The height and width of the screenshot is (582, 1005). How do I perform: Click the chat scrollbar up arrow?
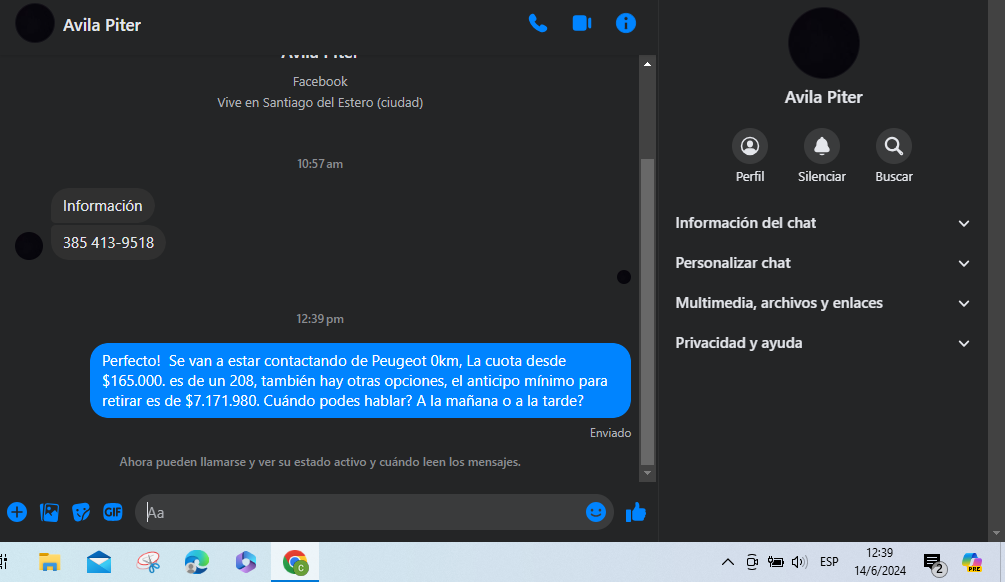coord(647,64)
